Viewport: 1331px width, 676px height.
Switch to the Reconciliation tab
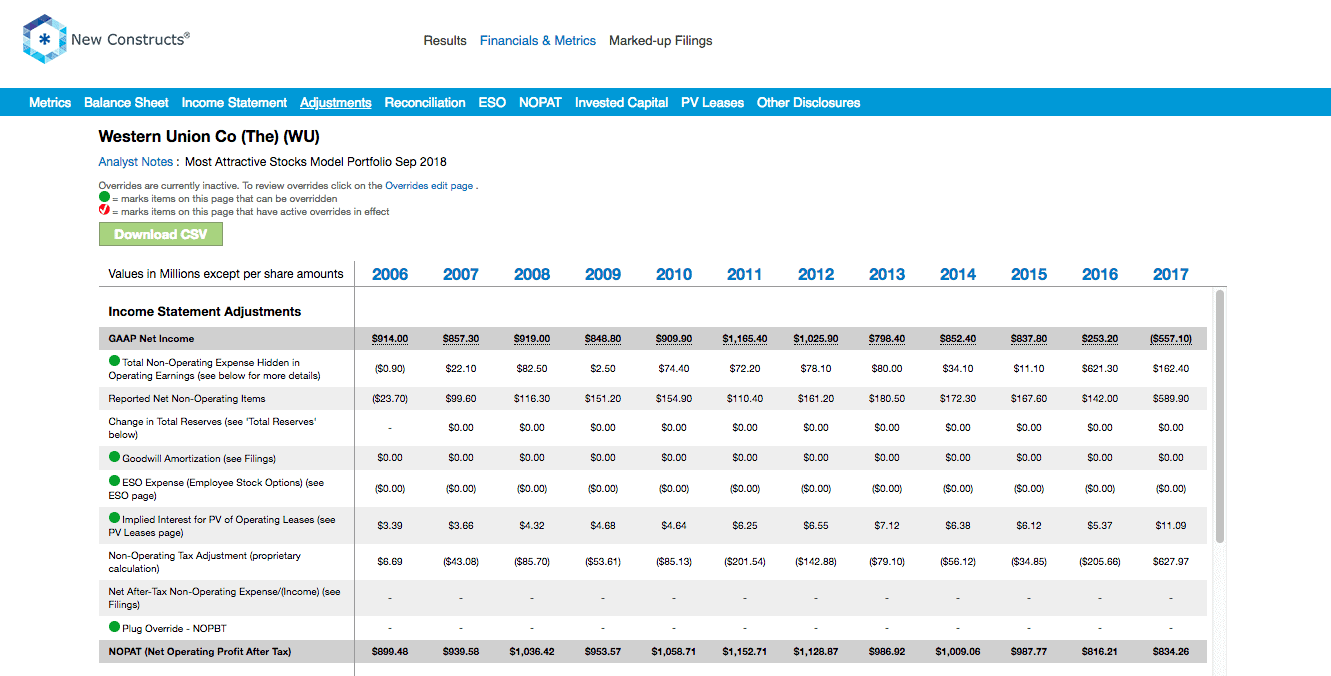[425, 102]
